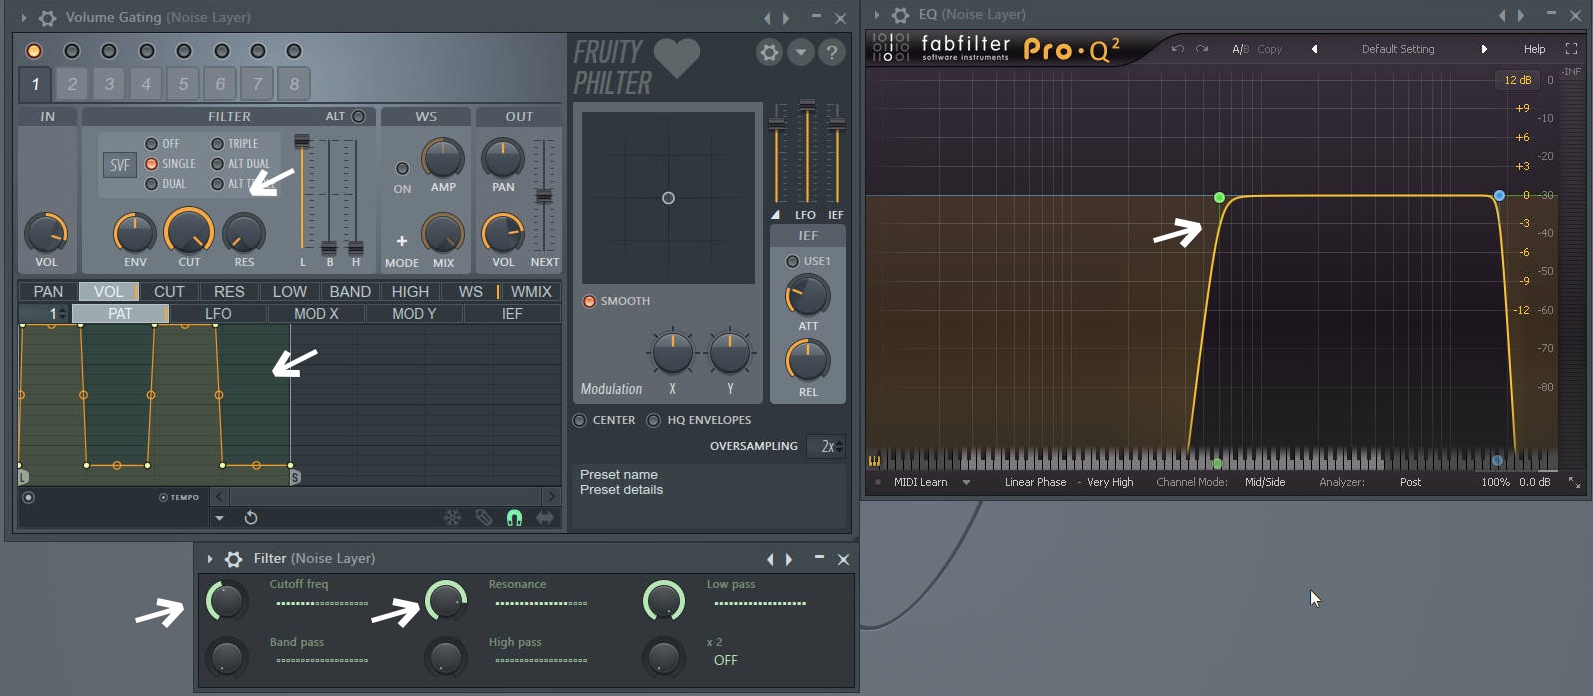Open Volume Gating plugin options gear
The width and height of the screenshot is (1593, 696).
coord(47,18)
